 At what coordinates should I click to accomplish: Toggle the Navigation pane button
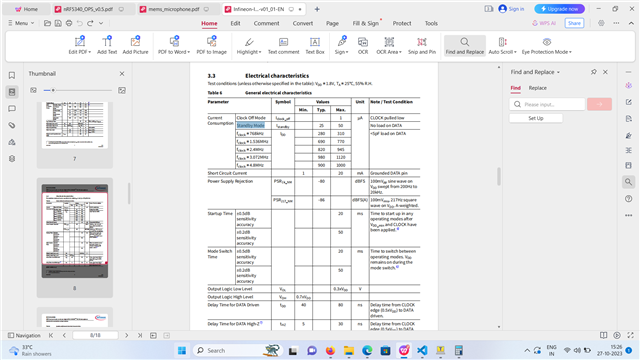24,336
